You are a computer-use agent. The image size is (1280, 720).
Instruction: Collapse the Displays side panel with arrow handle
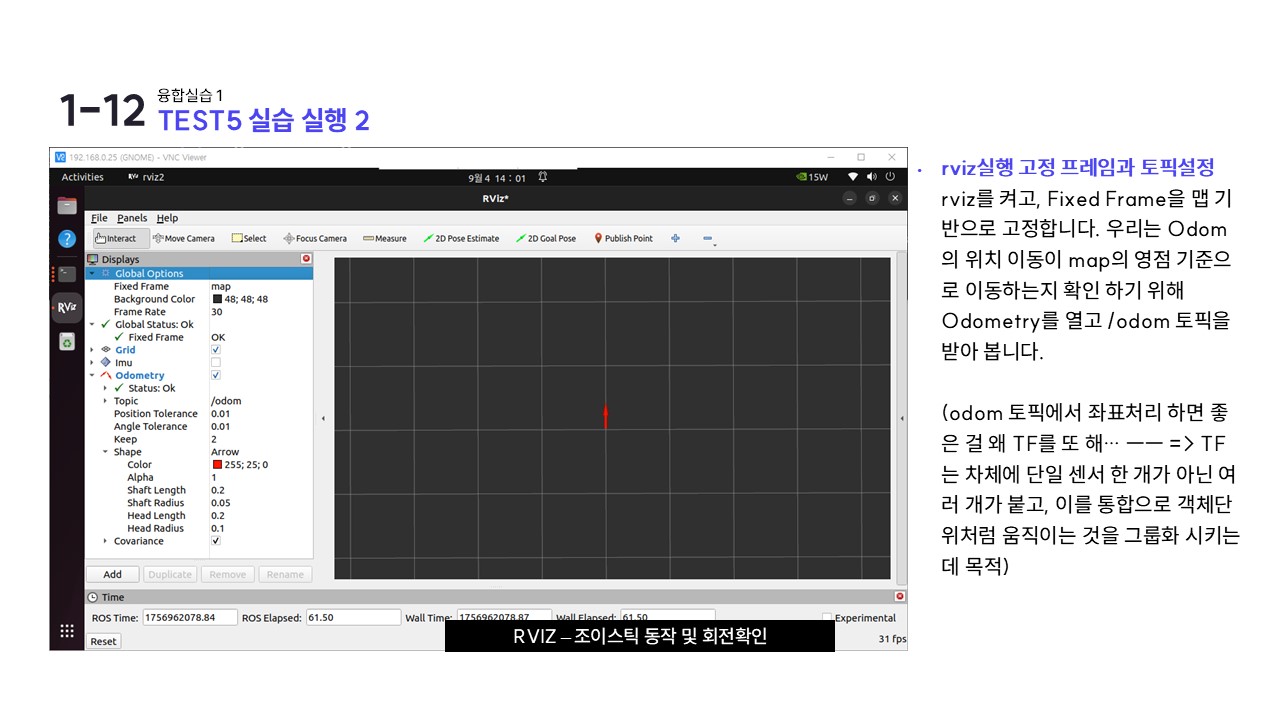tap(323, 419)
